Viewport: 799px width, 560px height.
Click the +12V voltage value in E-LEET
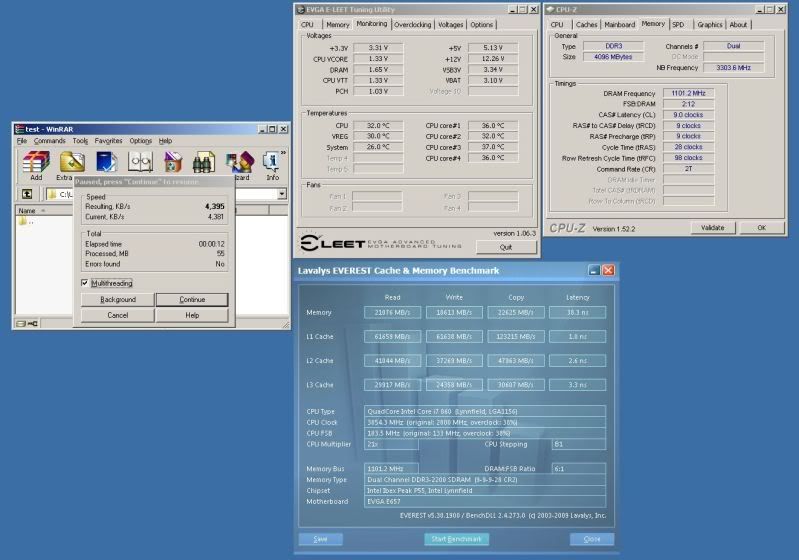click(x=493, y=59)
